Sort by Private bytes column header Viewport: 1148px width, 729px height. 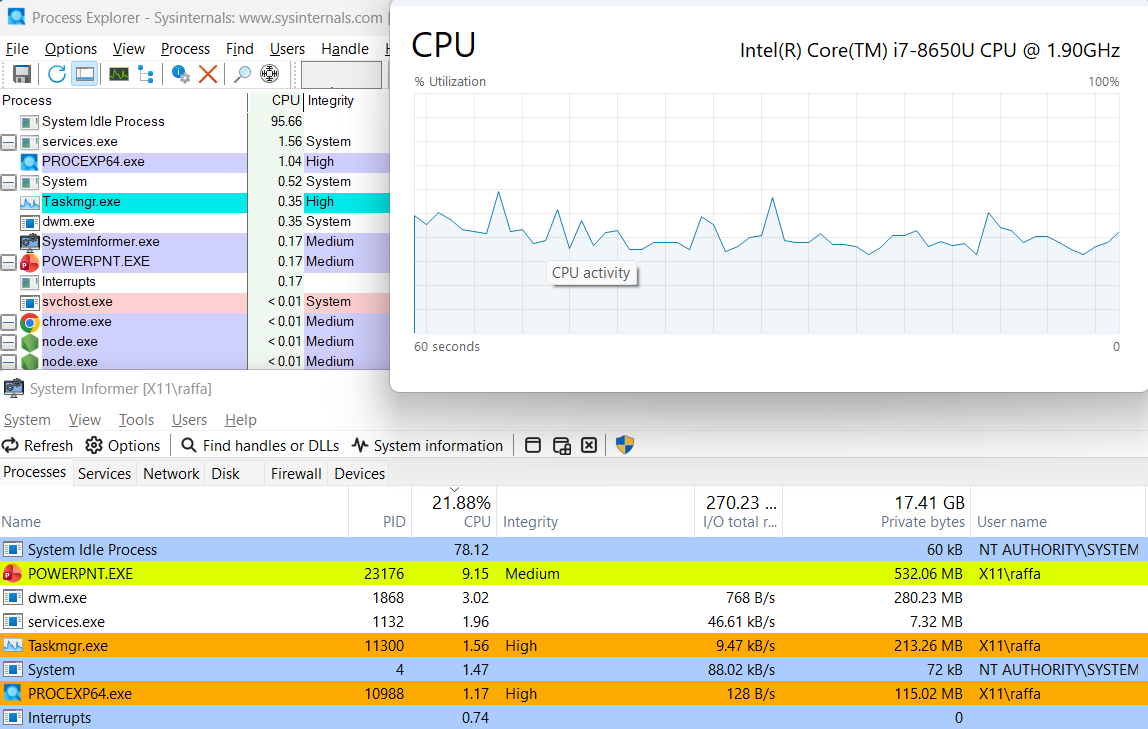coord(876,512)
